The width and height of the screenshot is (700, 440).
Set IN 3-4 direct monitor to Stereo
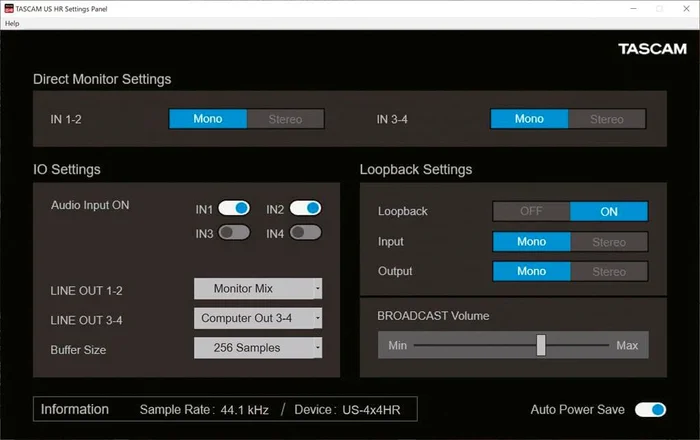(x=607, y=119)
